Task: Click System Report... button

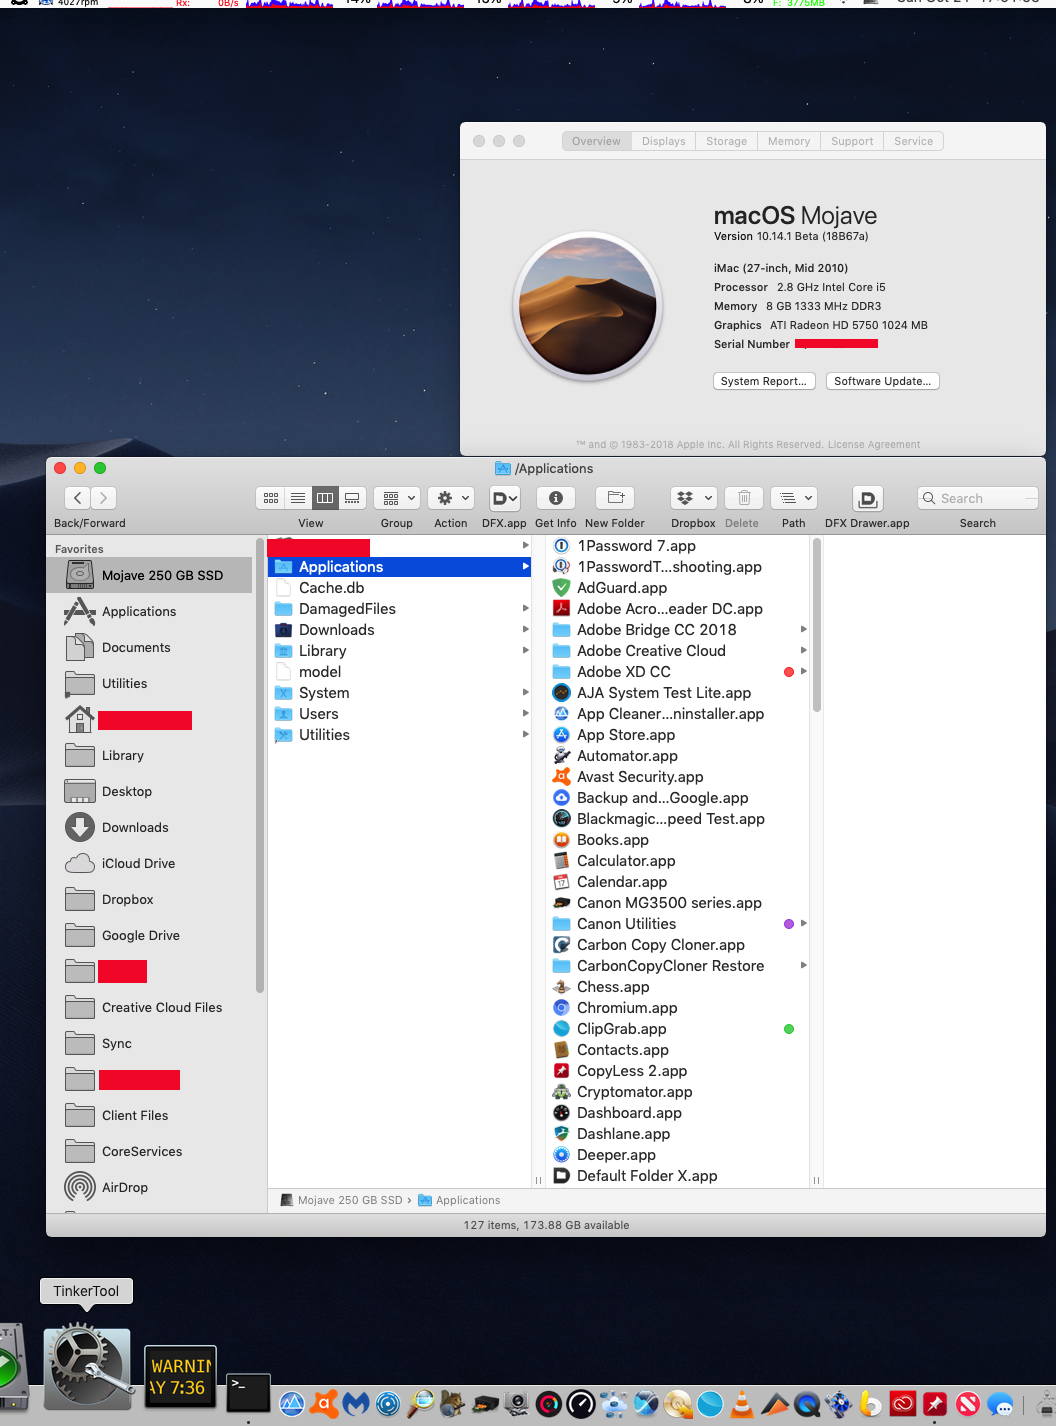Action: point(764,381)
